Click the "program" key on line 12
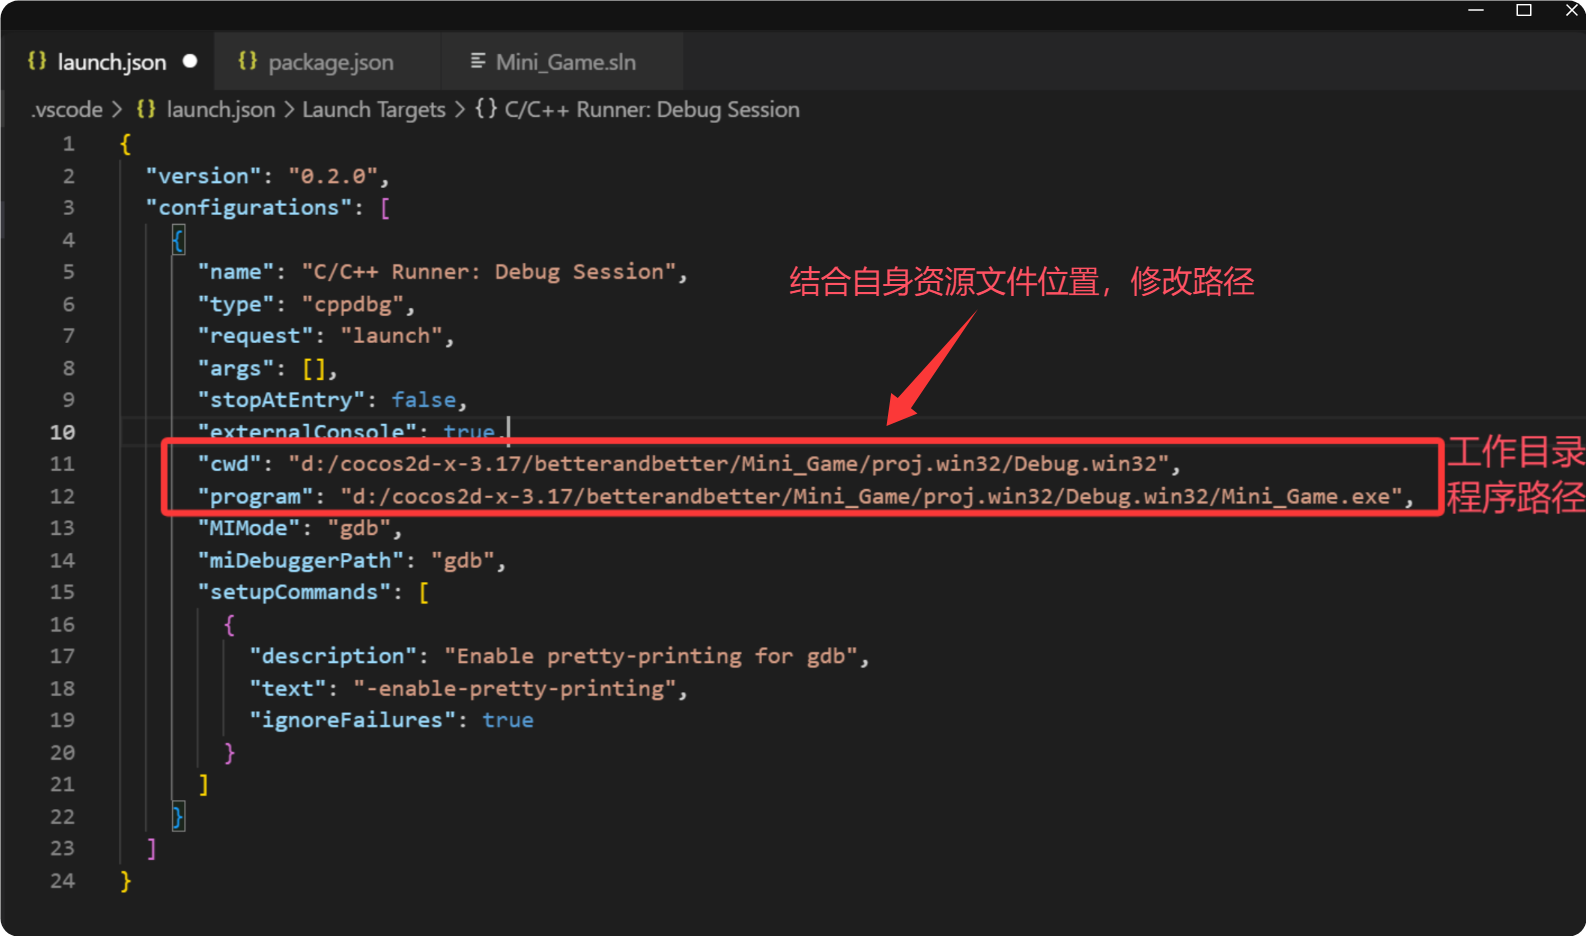 [255, 496]
